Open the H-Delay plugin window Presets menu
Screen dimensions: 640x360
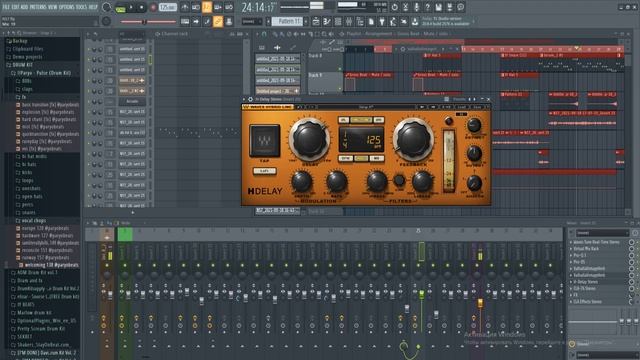click(459, 99)
